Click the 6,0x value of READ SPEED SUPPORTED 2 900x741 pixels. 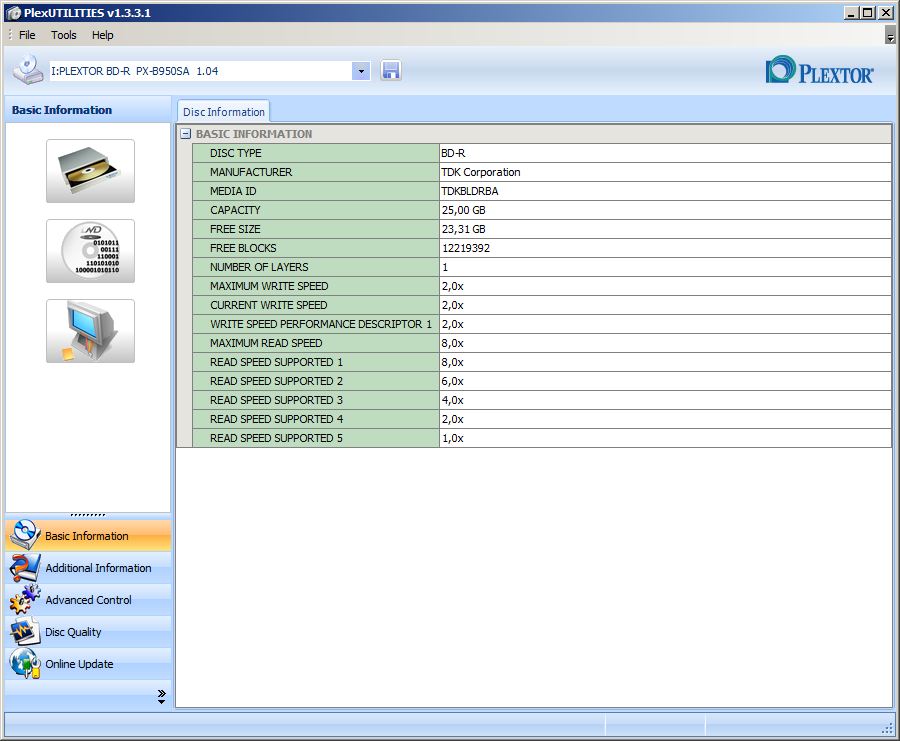point(453,381)
